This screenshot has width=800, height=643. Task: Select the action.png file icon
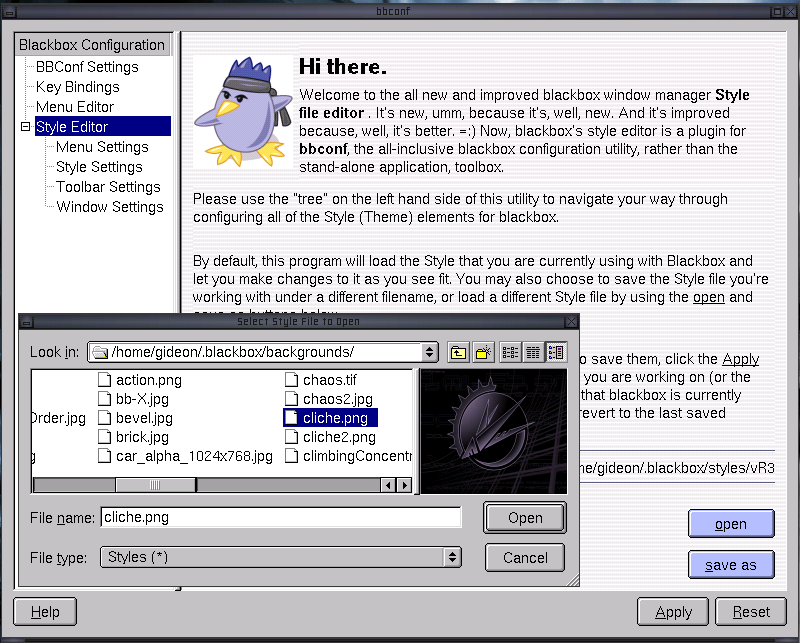coord(105,380)
